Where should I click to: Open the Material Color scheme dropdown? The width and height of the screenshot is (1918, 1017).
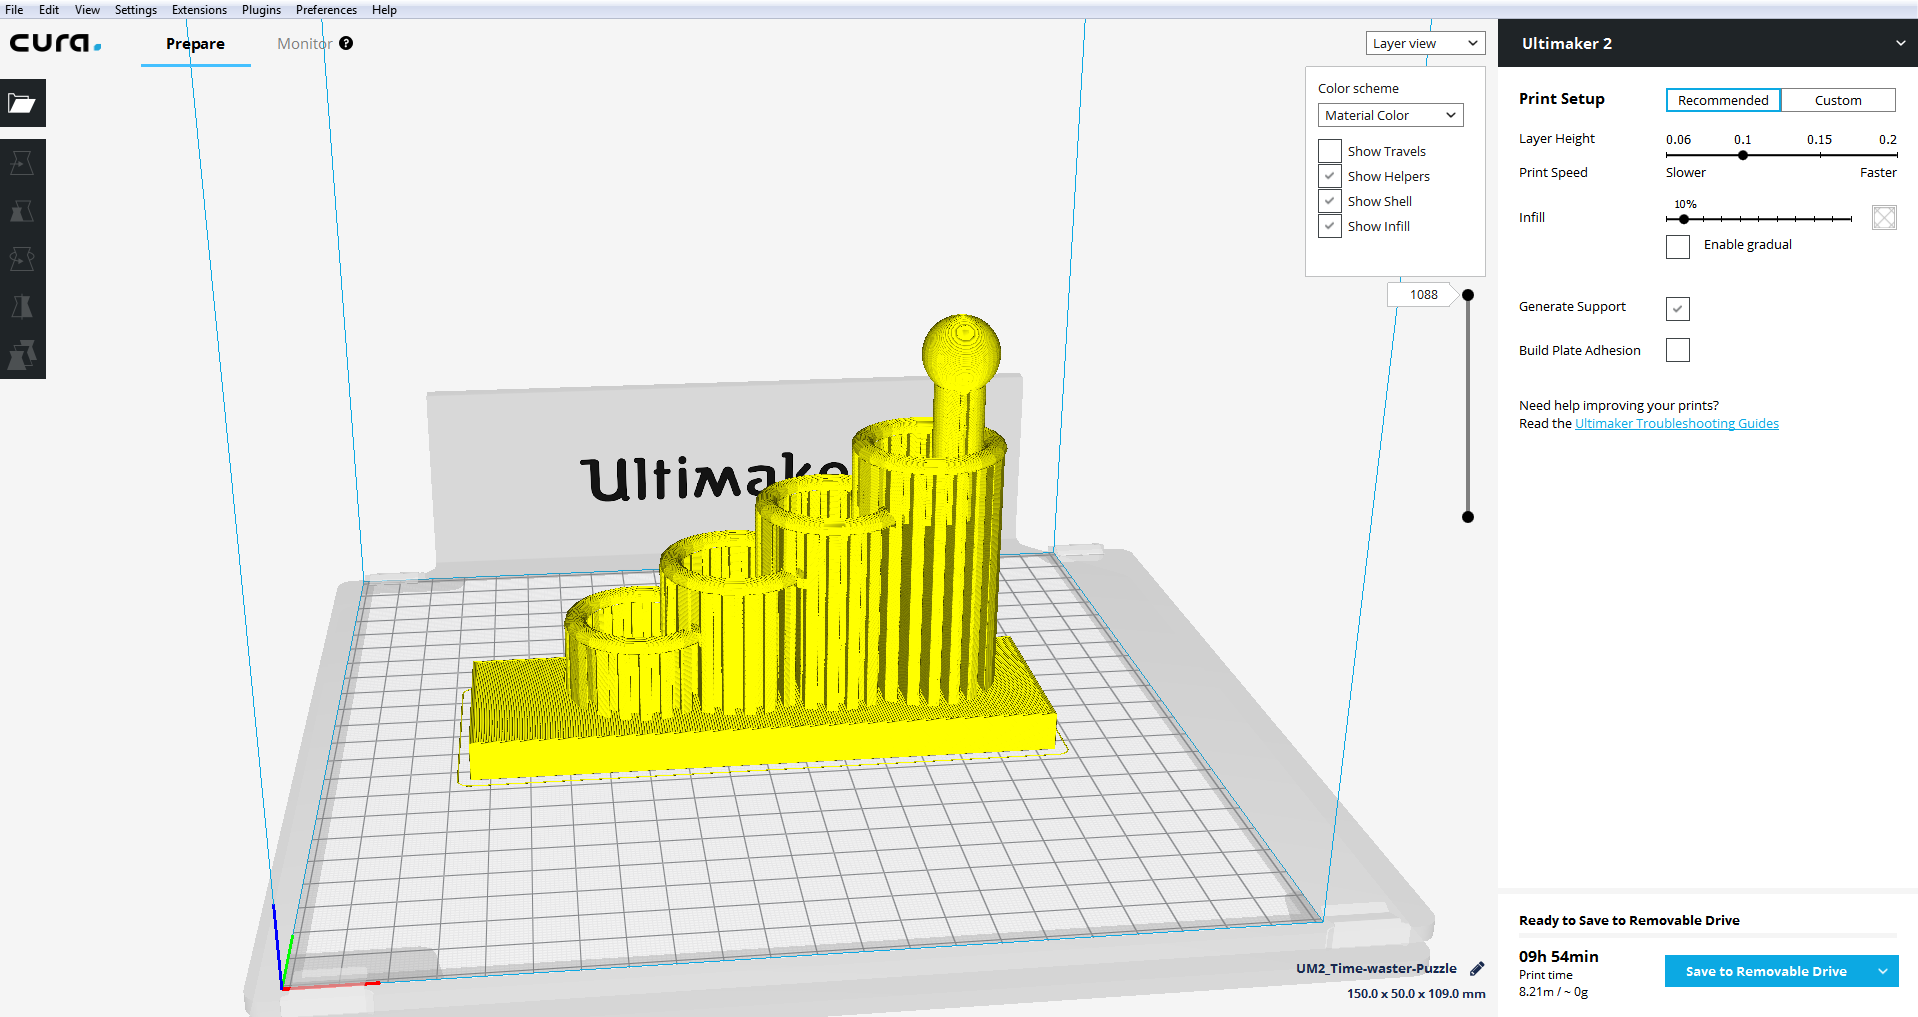coord(1390,115)
